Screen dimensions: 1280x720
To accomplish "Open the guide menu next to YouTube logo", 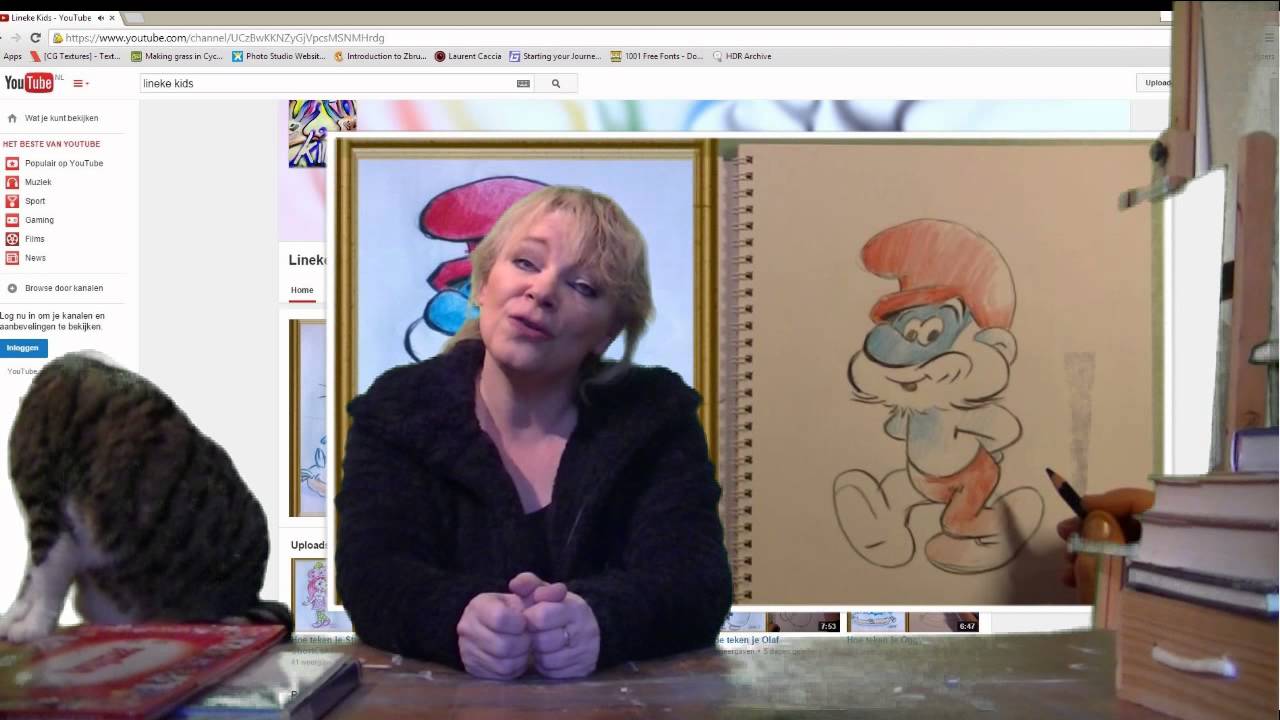I will click(x=81, y=83).
